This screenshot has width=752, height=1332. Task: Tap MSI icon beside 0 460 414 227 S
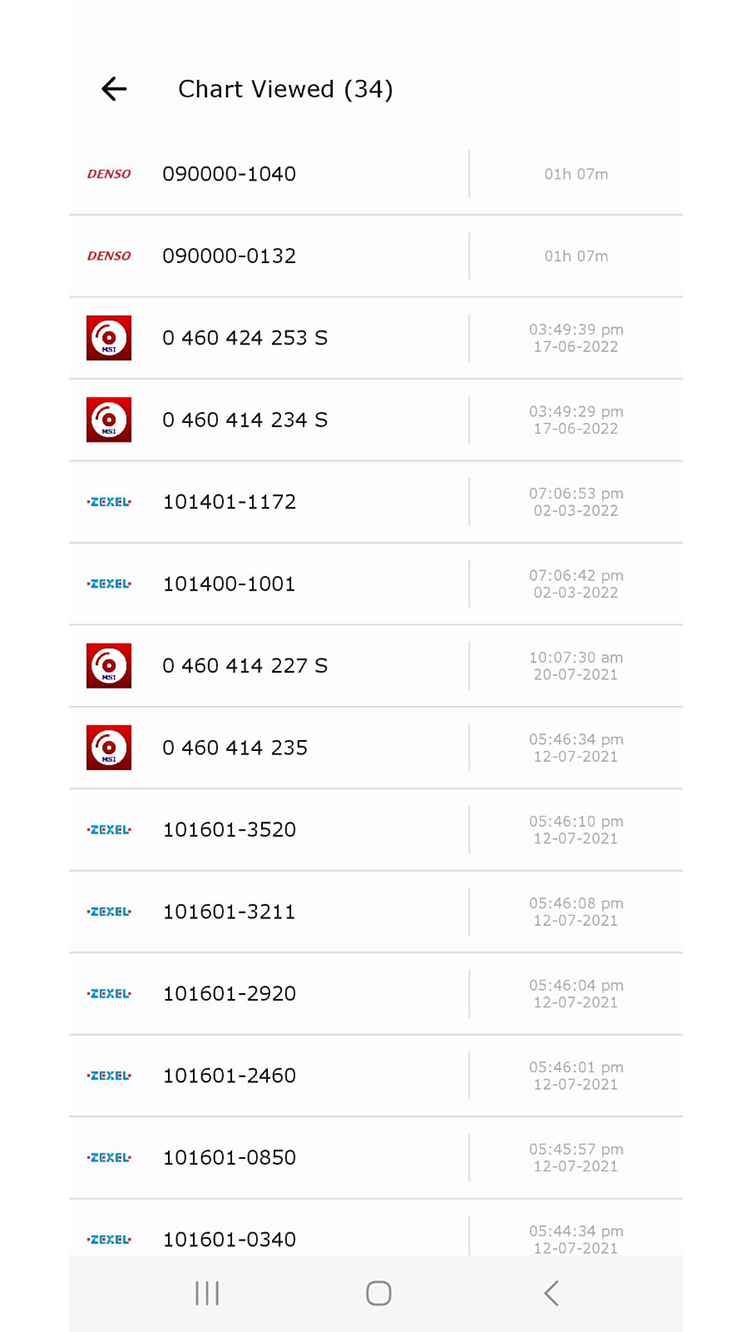(109, 666)
